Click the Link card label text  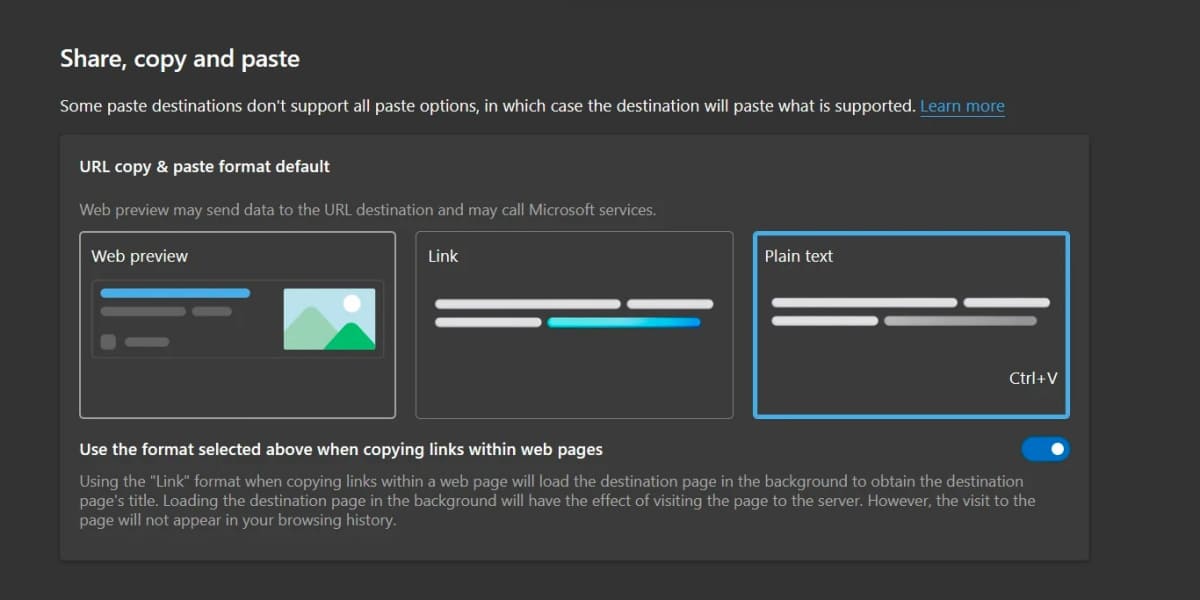pyautogui.click(x=443, y=256)
